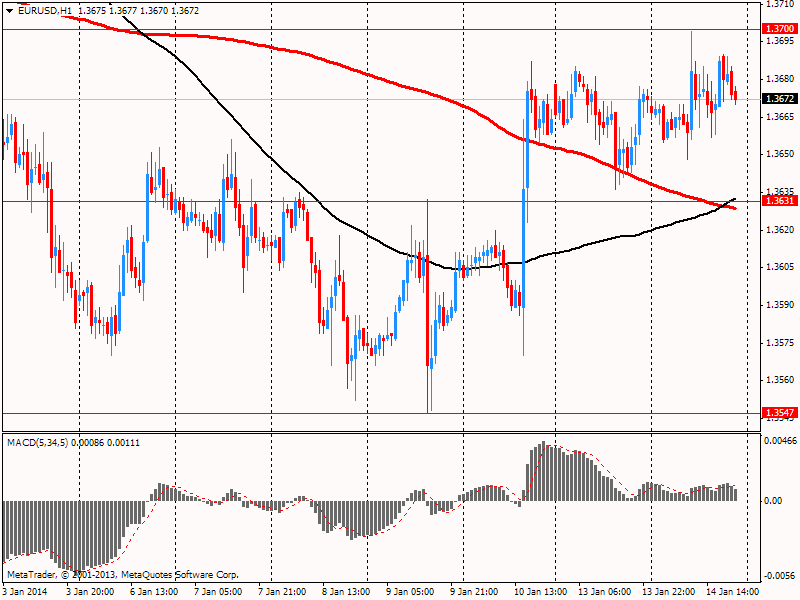Select the 1.3631 red price level label

[780, 201]
